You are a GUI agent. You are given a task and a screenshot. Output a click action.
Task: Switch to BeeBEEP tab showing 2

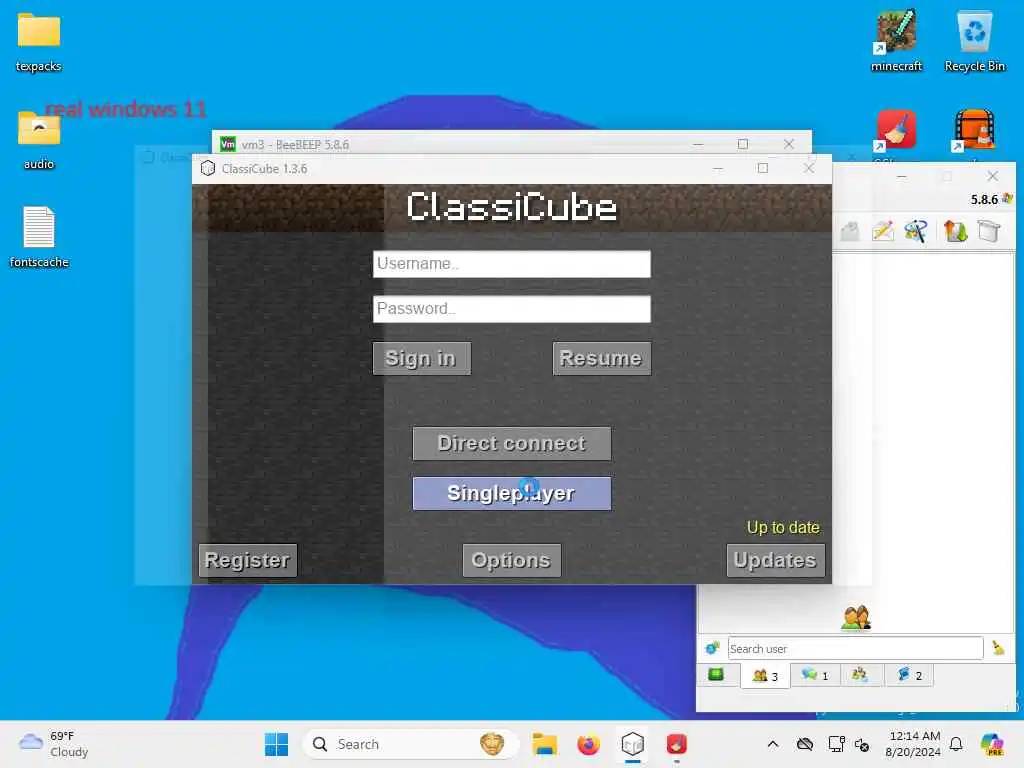(x=909, y=675)
